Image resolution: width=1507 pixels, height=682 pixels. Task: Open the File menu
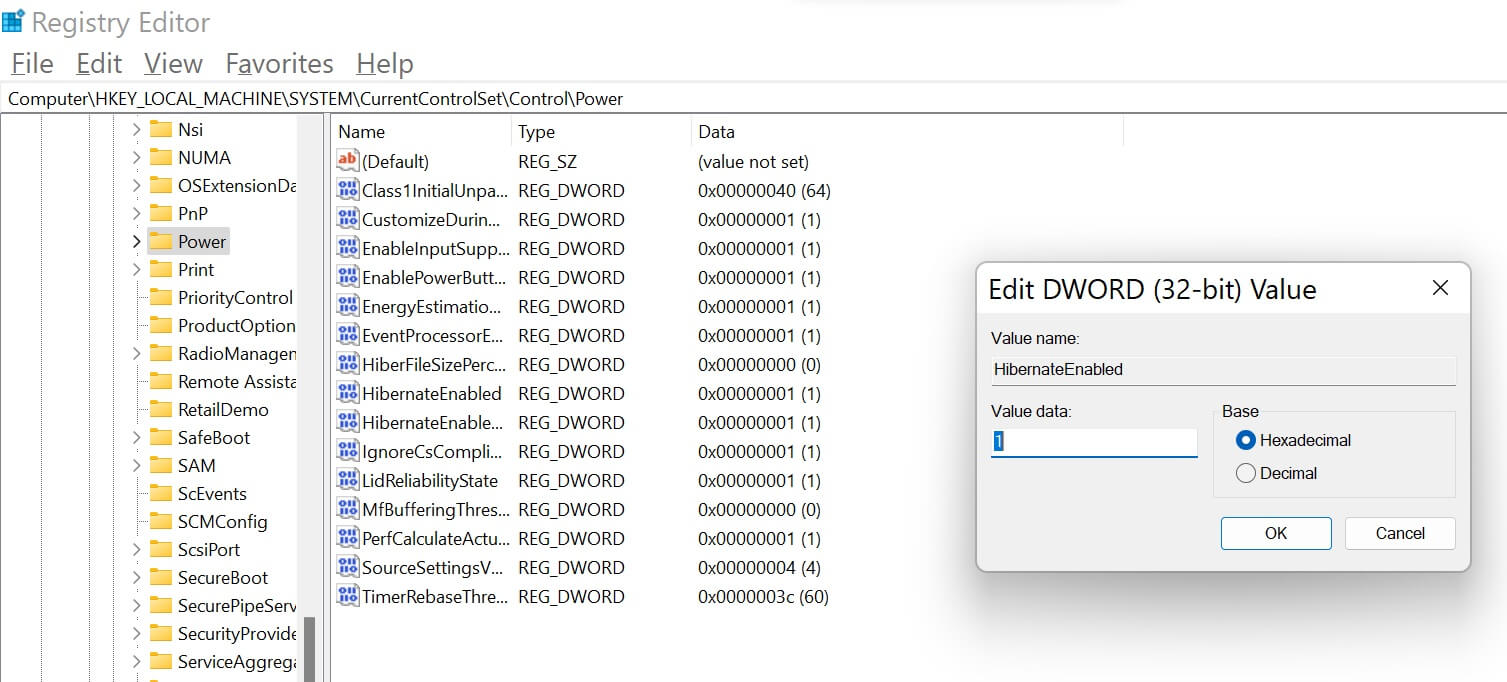click(x=32, y=64)
